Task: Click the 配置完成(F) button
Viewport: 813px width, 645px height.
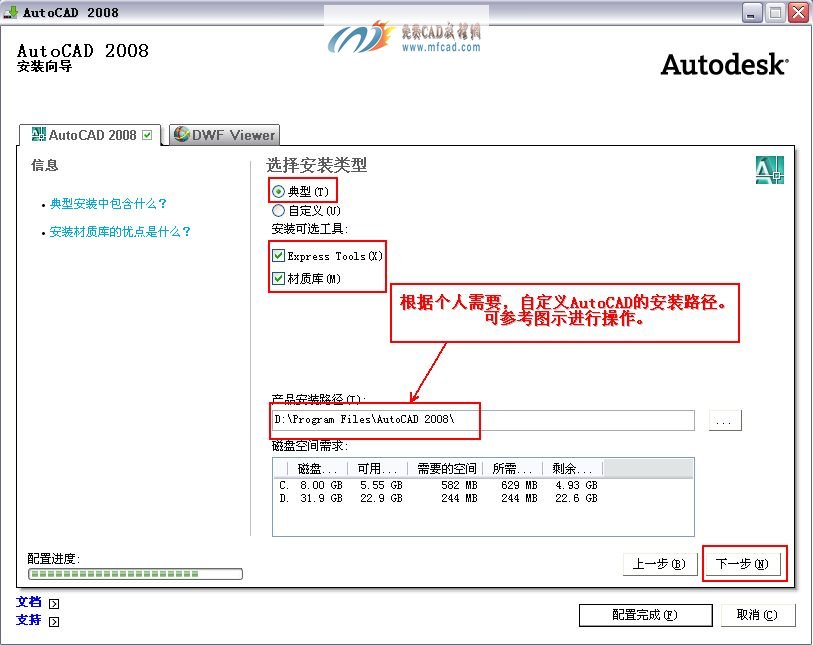Action: (646, 615)
